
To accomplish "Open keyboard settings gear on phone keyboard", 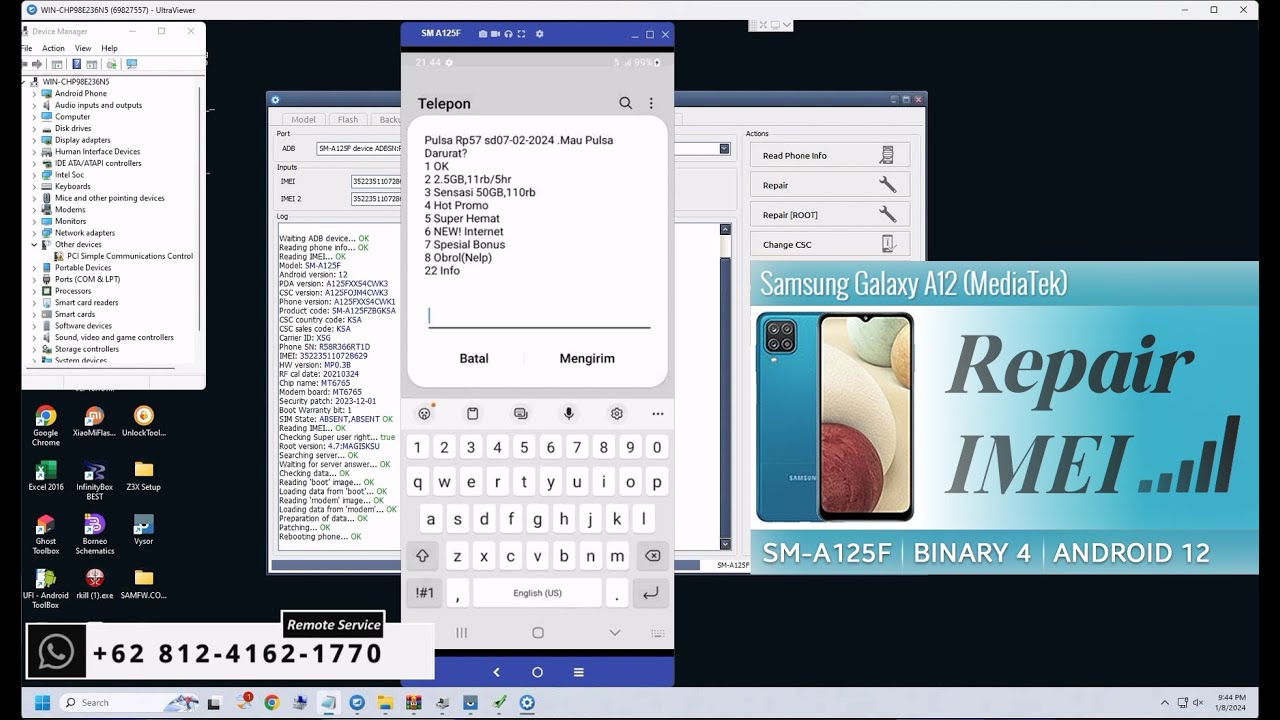I will [617, 413].
